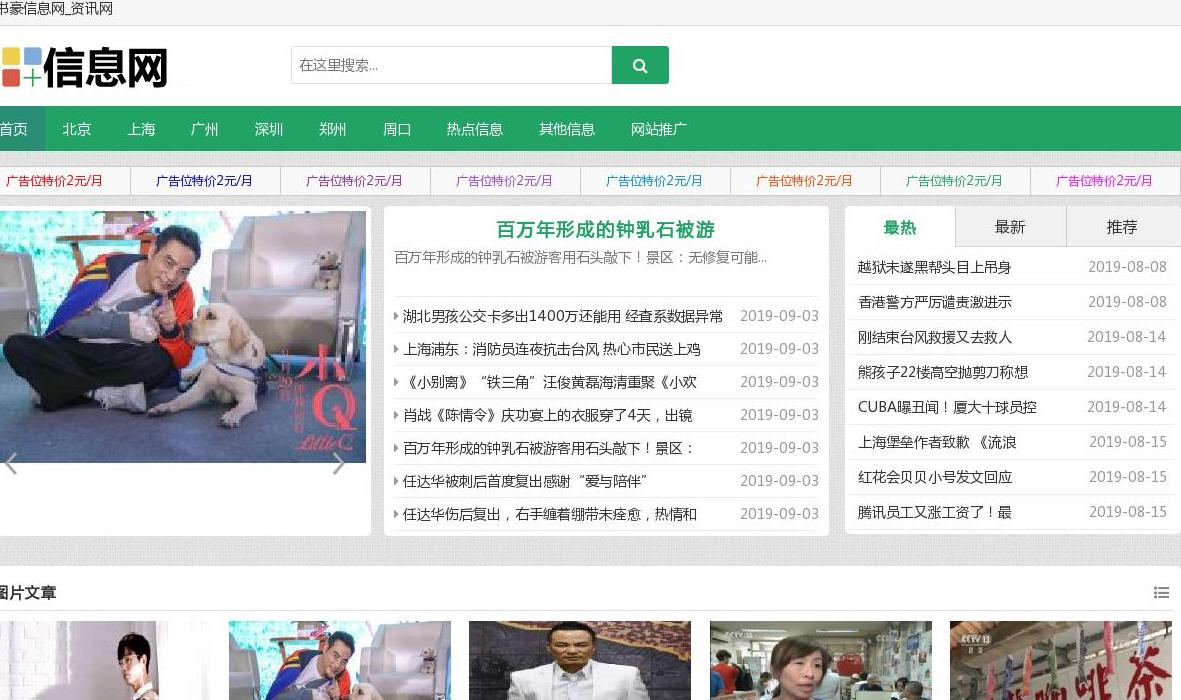Screen dimensions: 1181x700
Task: Switch to the 推荐 tab
Action: pyautogui.click(x=1121, y=227)
